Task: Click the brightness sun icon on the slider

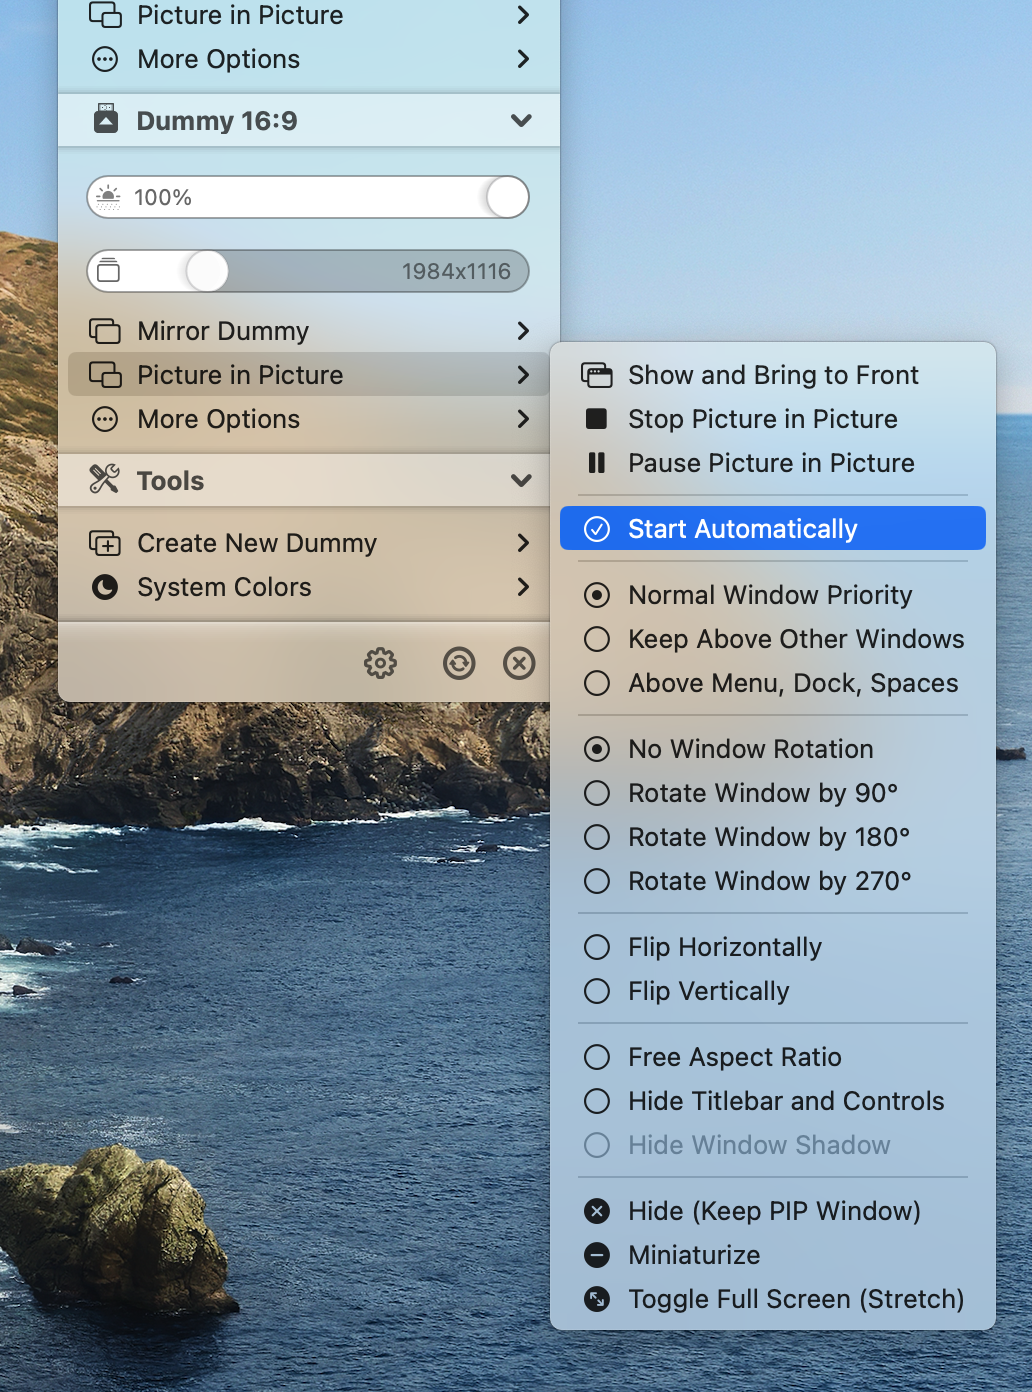Action: (111, 197)
